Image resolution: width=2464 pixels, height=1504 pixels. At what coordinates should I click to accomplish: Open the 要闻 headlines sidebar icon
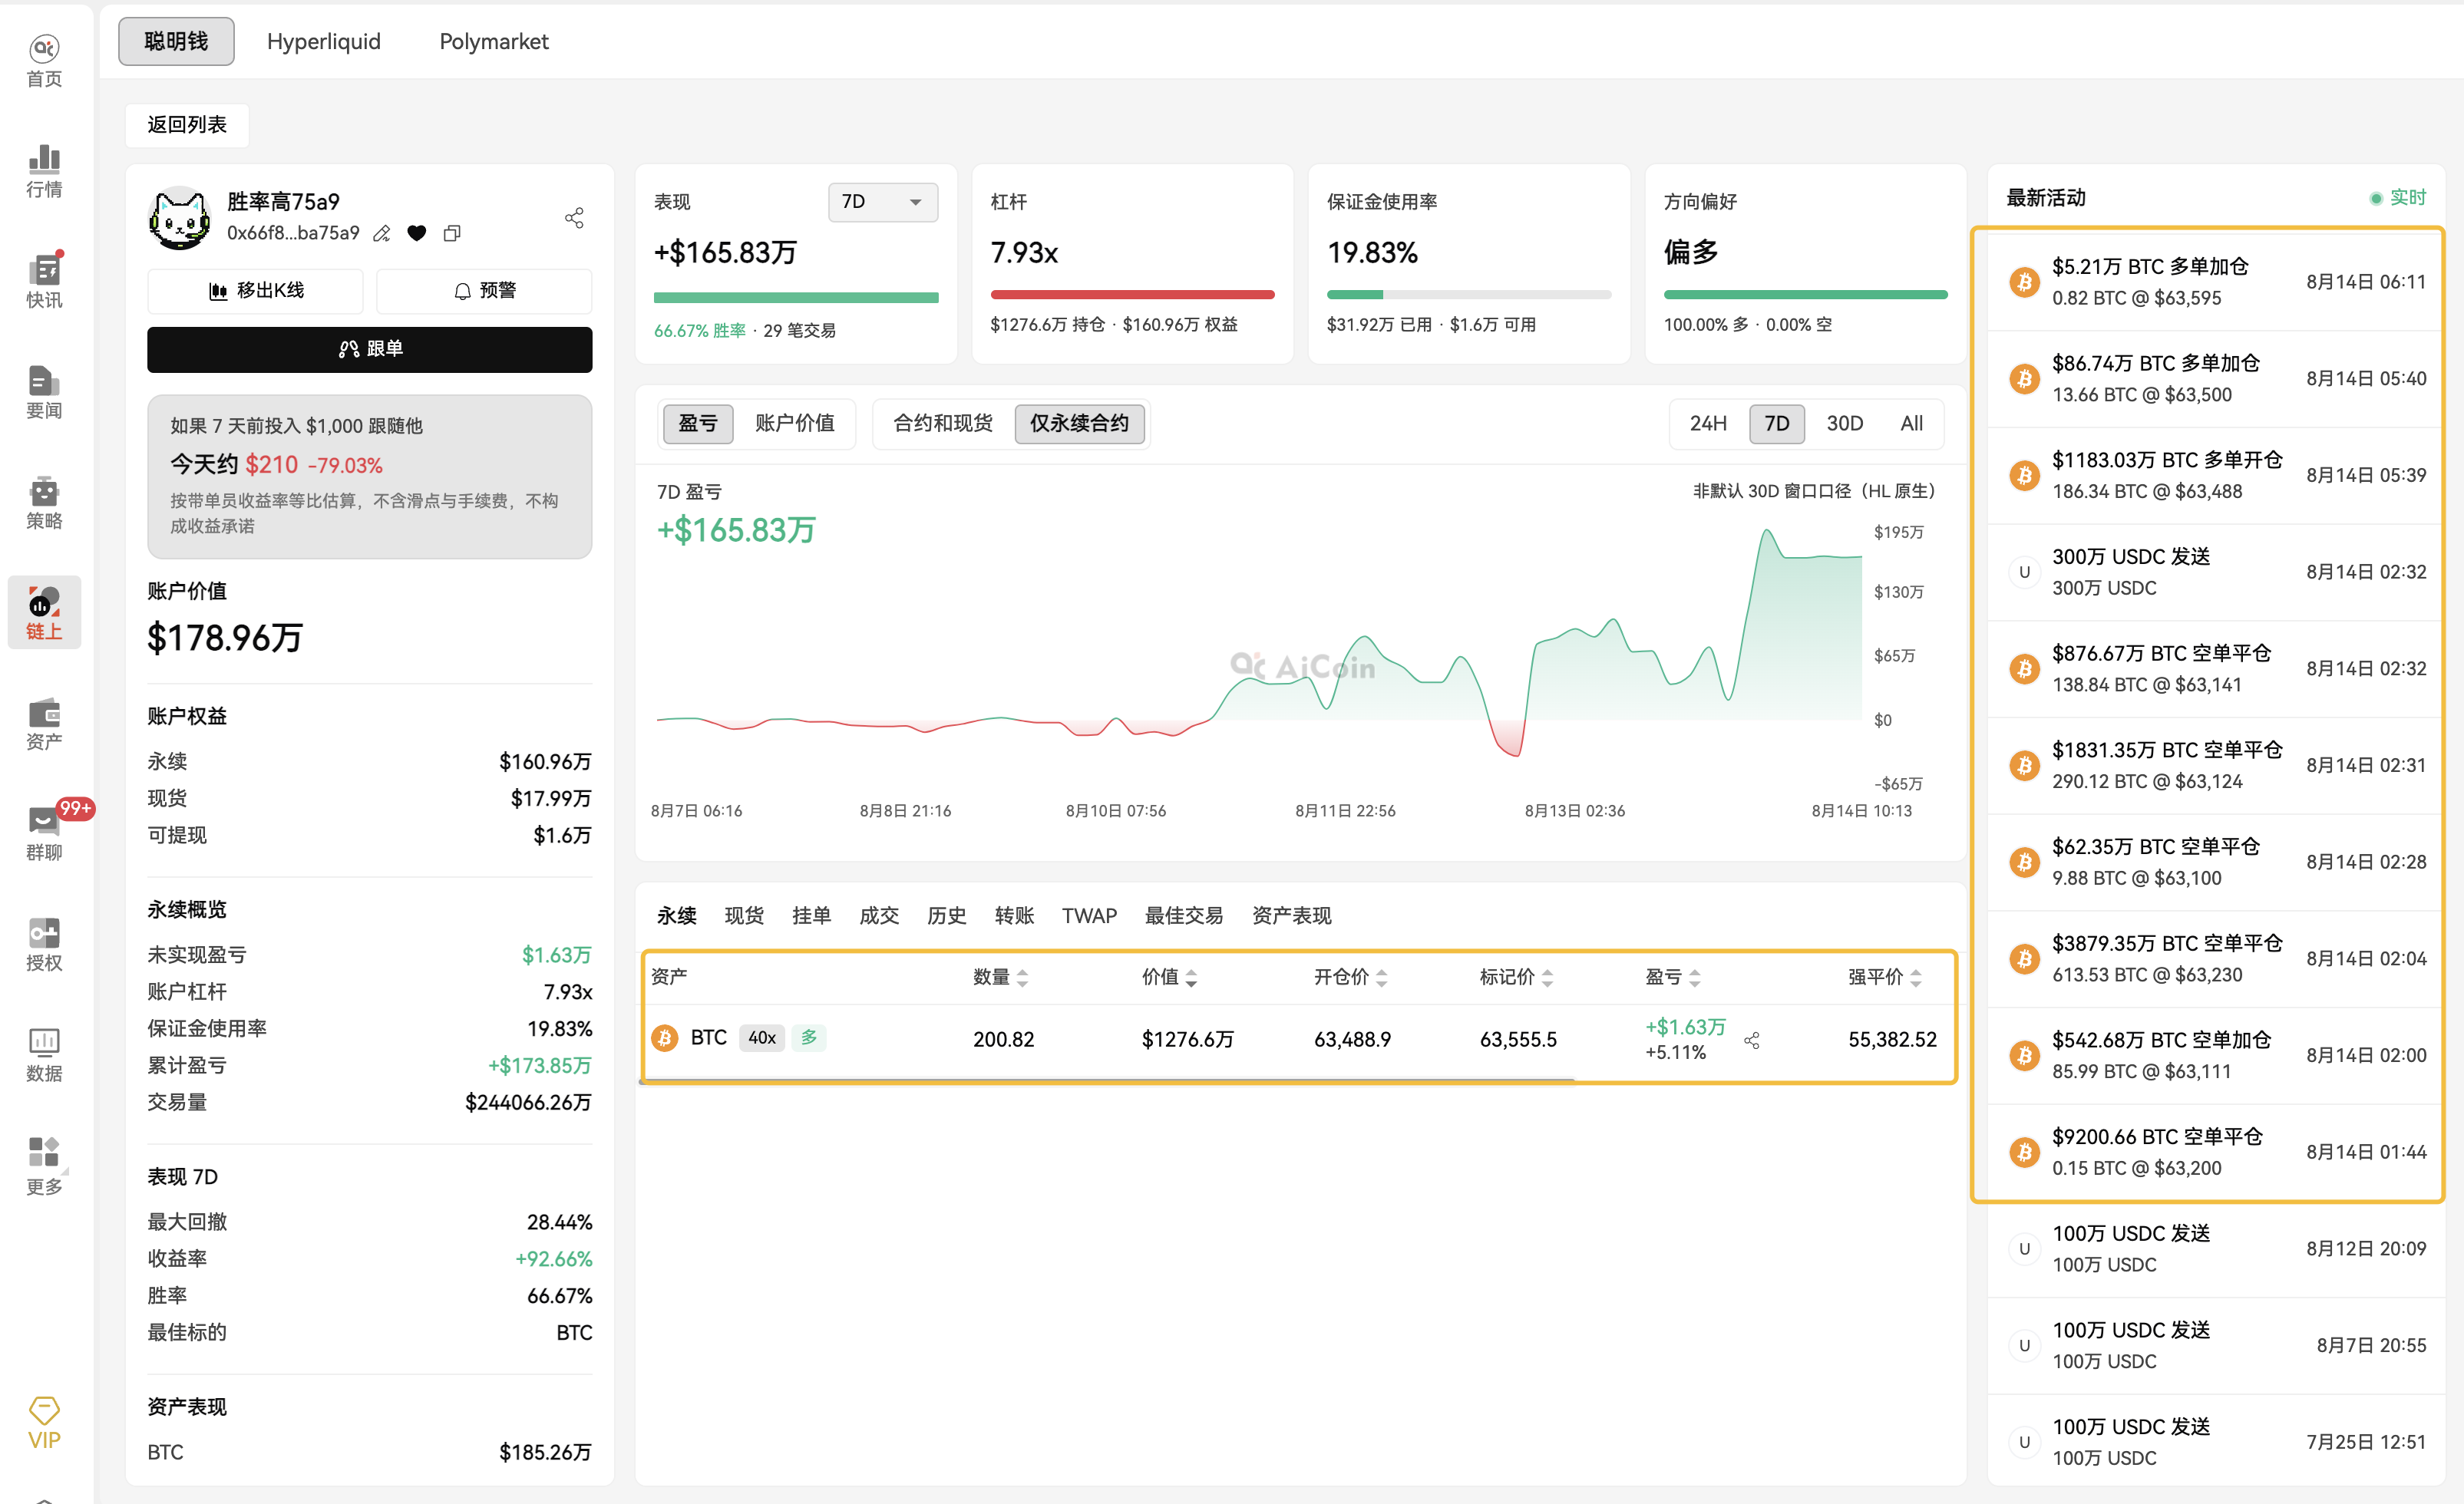[x=44, y=392]
